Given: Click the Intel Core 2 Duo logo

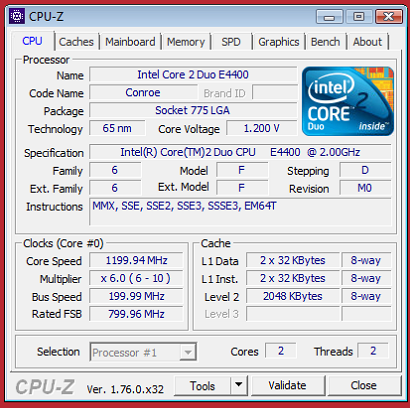Looking at the screenshot, I should tap(348, 101).
